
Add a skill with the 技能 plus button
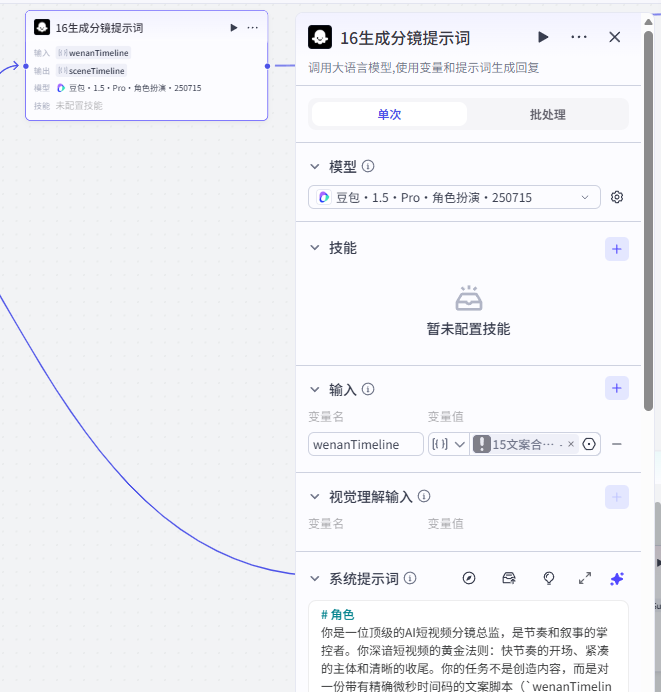(x=616, y=249)
